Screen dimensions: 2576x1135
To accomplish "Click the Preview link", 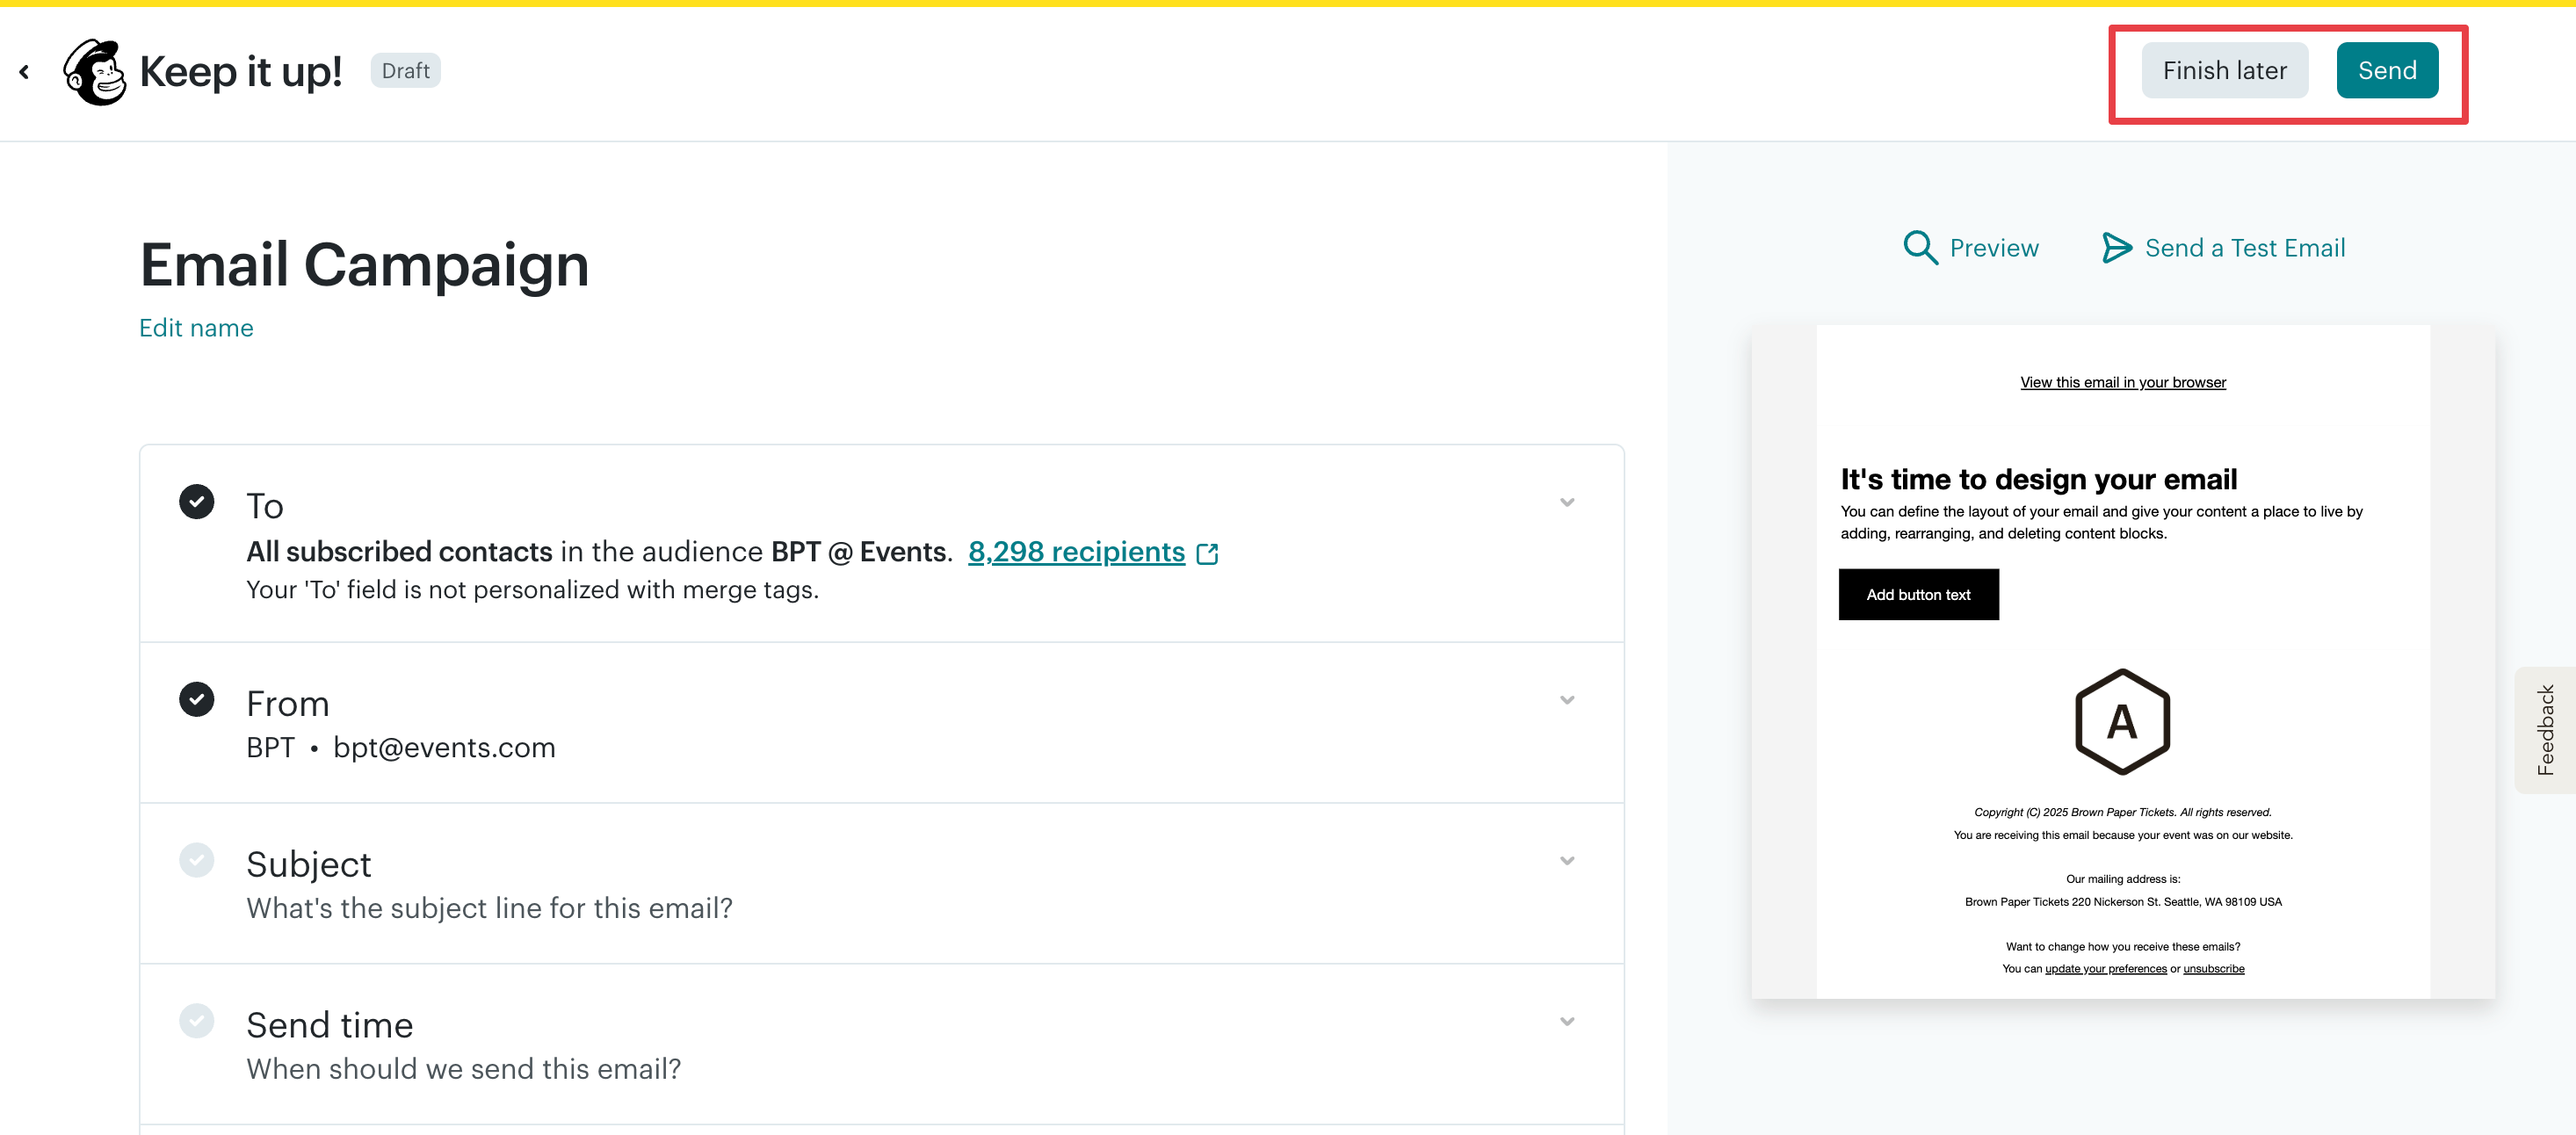I will click(1993, 248).
